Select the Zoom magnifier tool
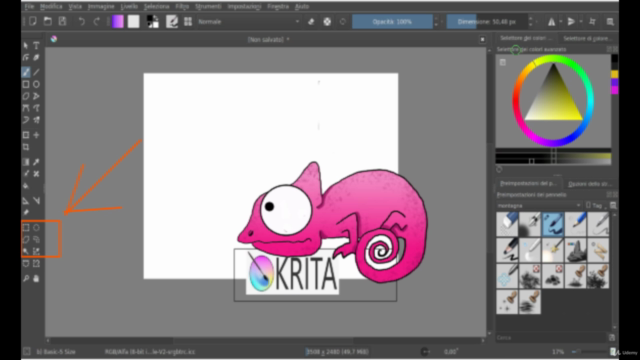This screenshot has width=640, height=360. (x=26, y=279)
